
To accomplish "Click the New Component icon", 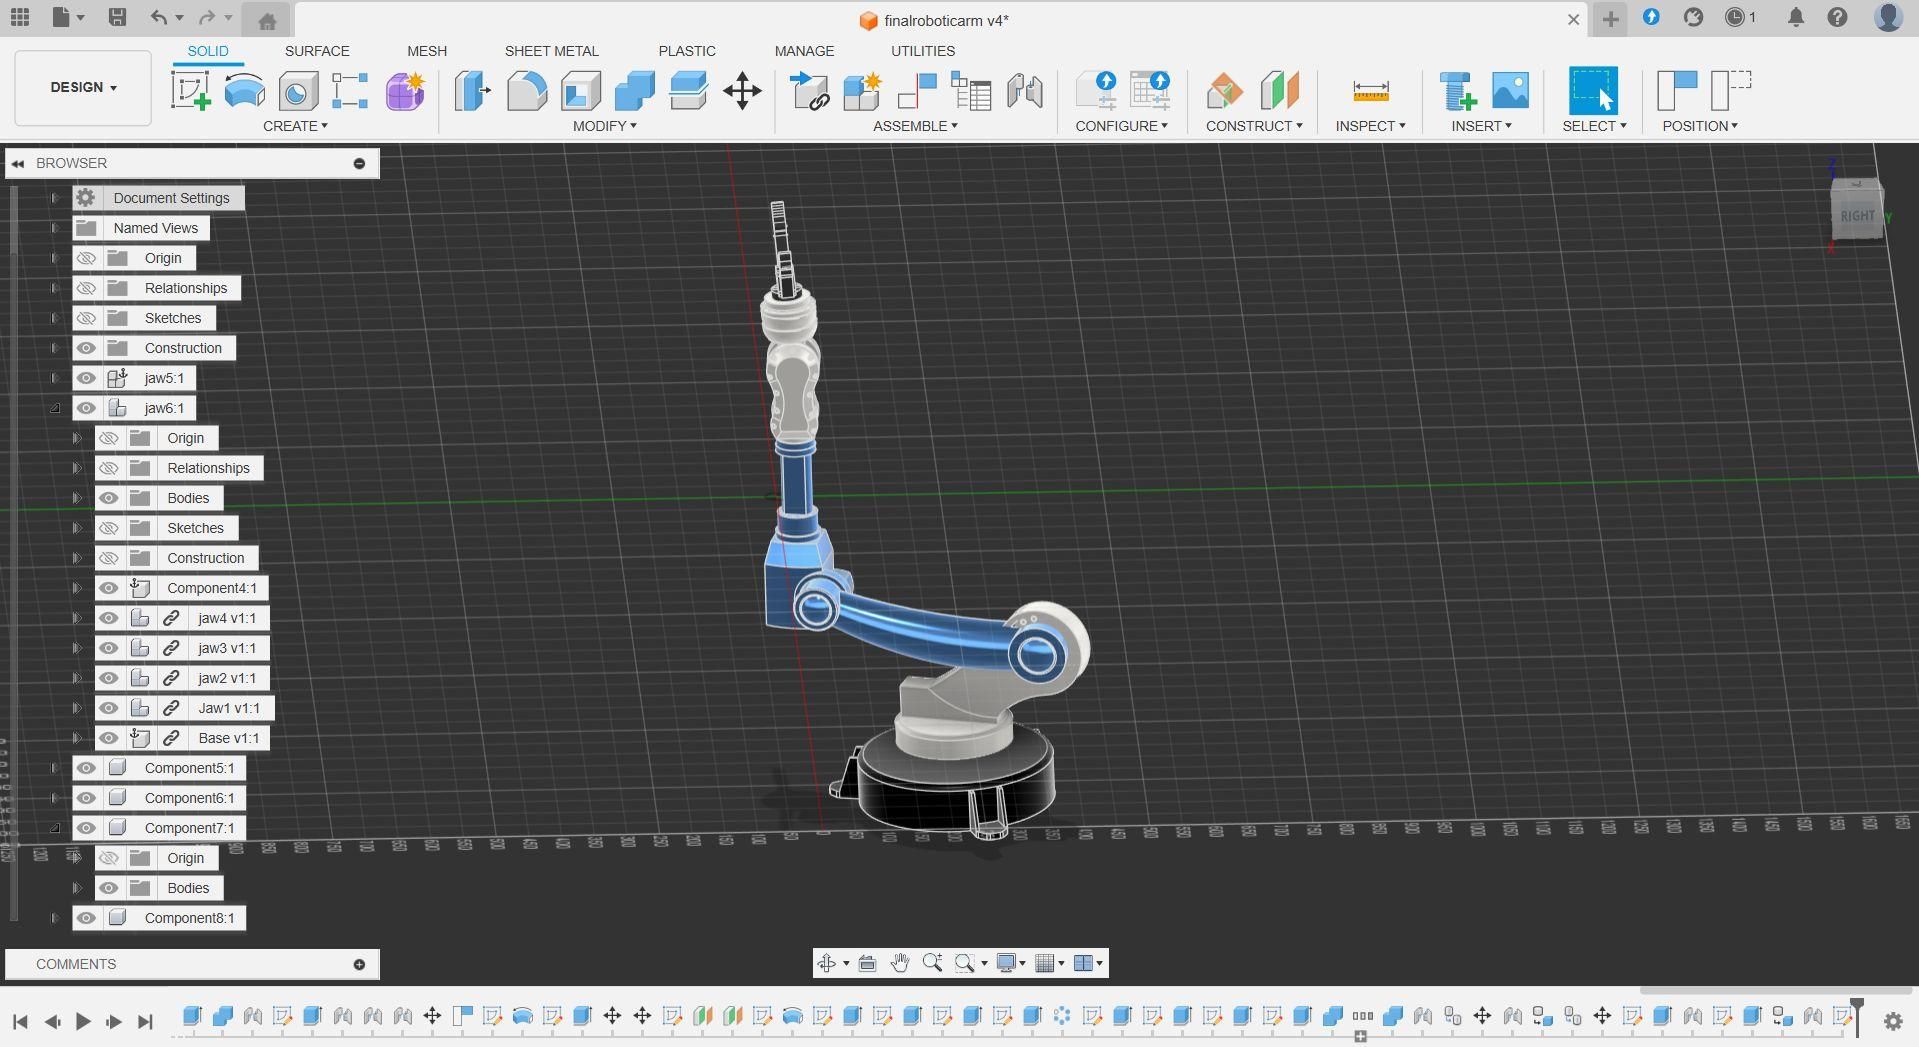I will pos(863,91).
